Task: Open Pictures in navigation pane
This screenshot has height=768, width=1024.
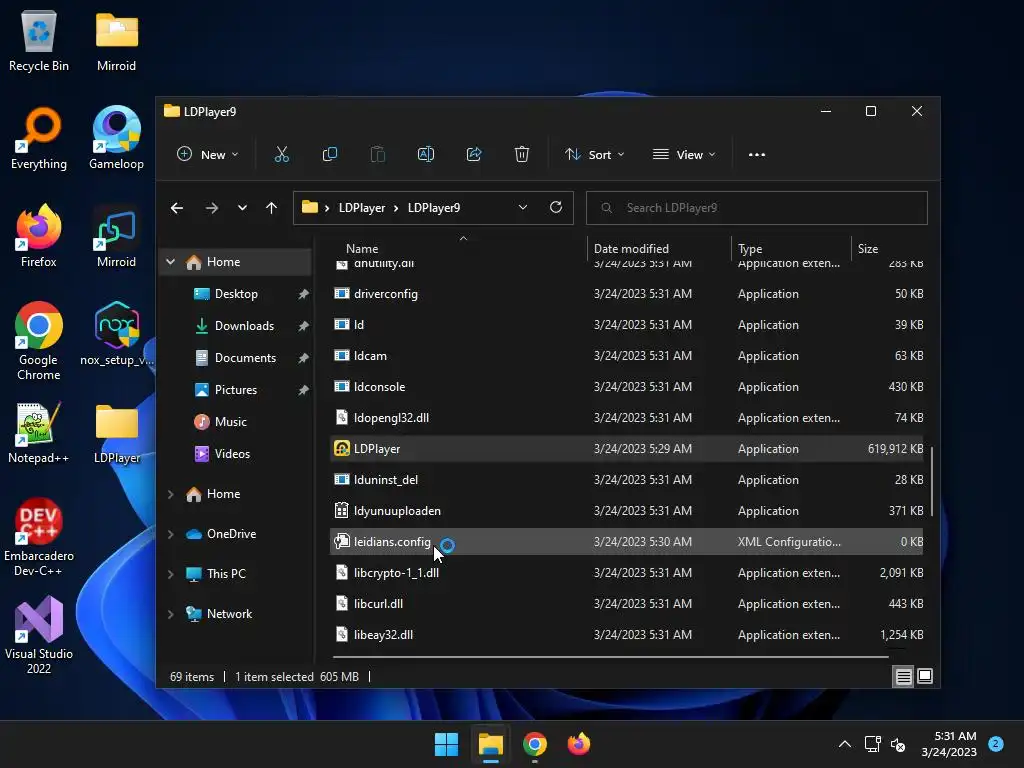Action: coord(236,390)
